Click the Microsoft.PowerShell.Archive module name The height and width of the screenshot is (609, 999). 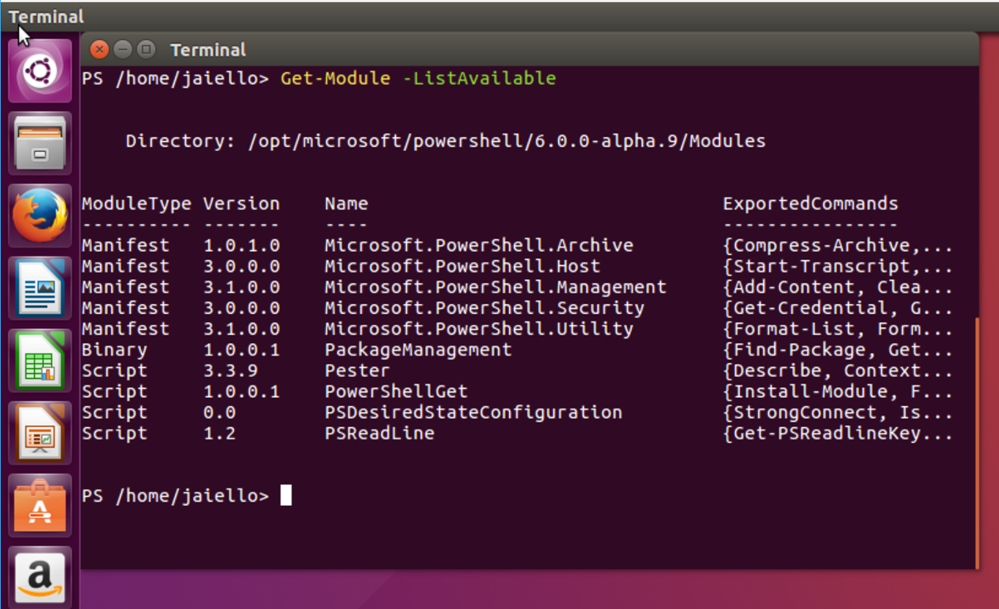coord(479,245)
